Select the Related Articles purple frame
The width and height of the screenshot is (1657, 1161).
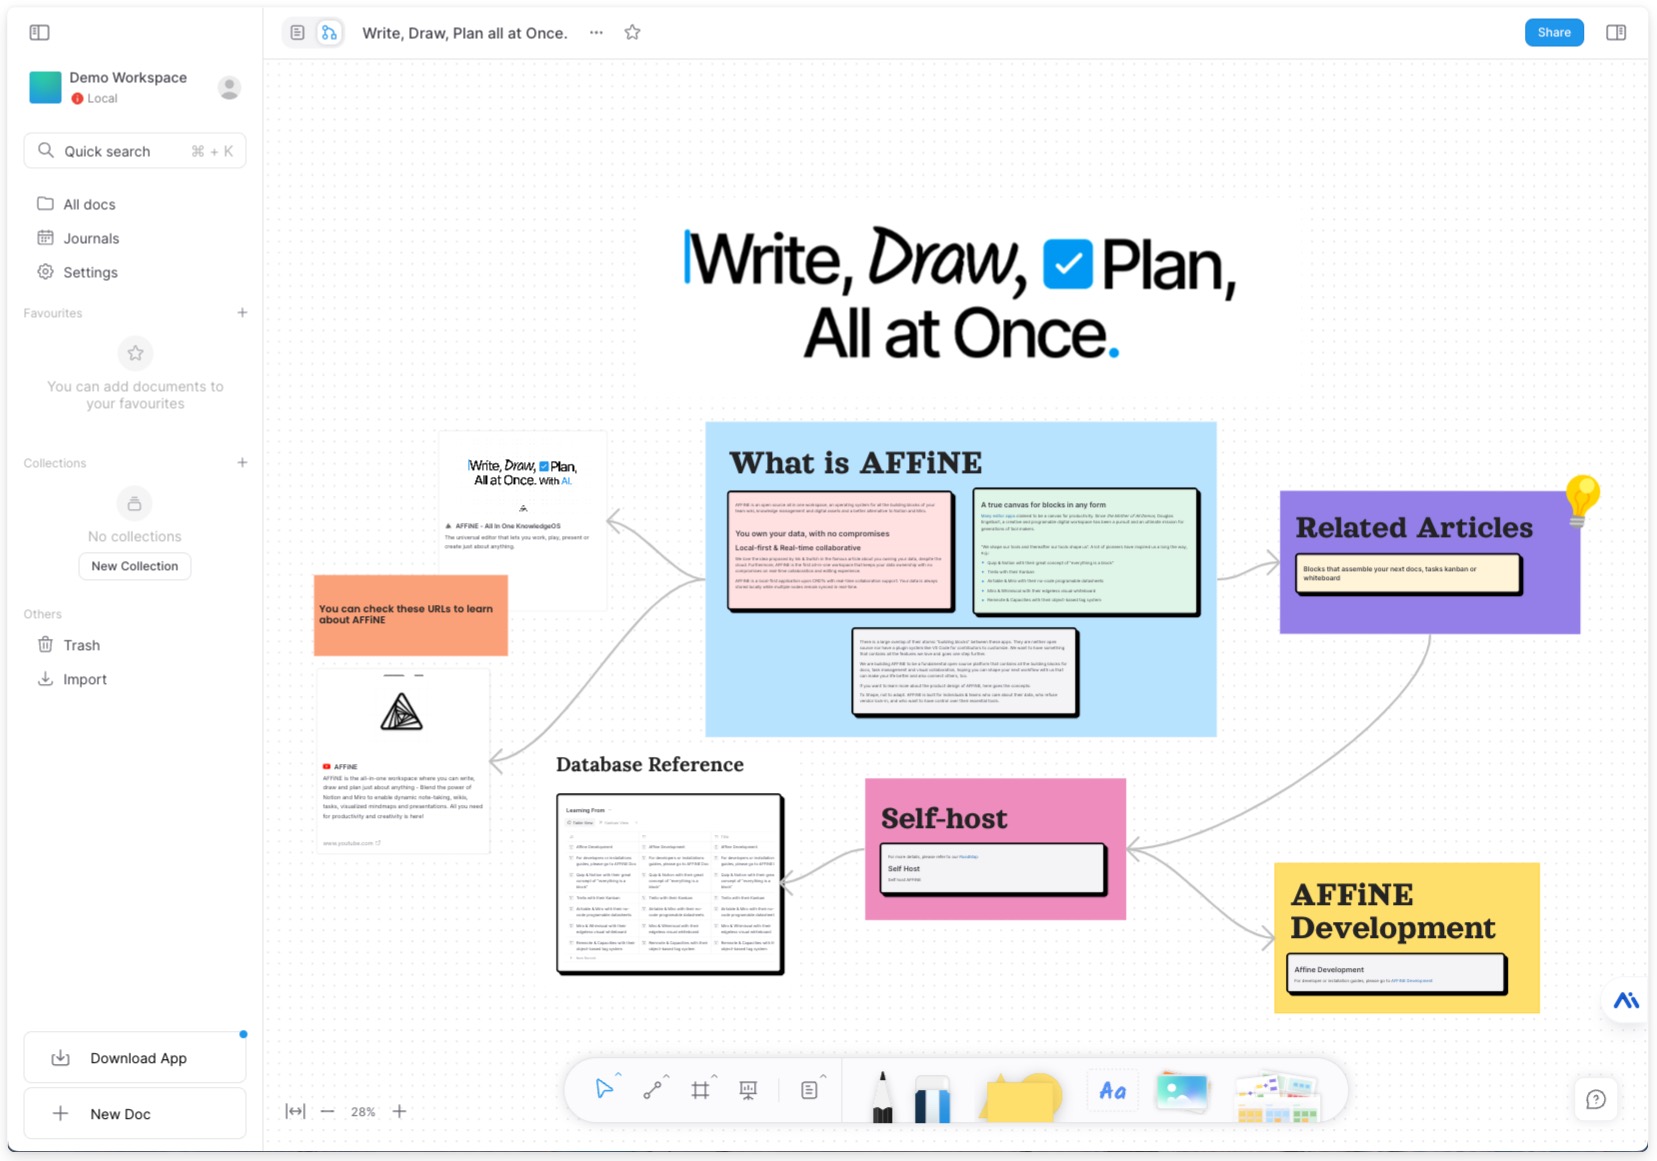1430,562
